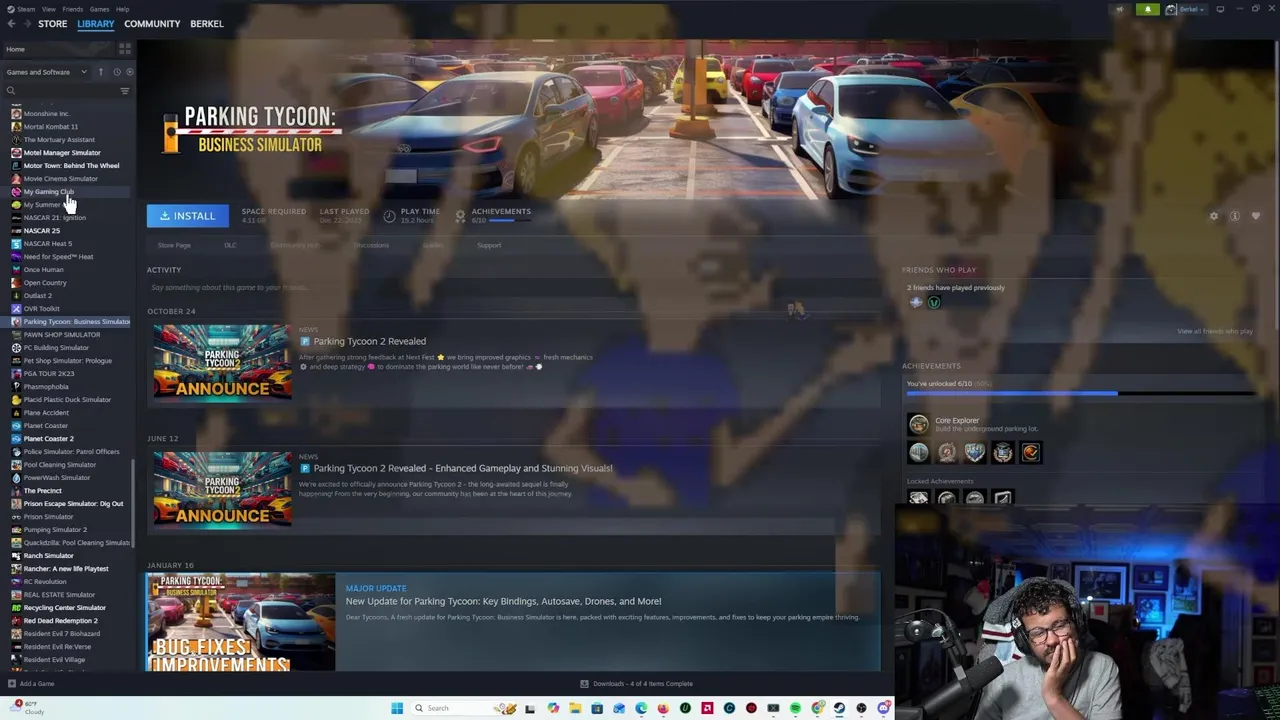Expand Games and Software dropdown
This screenshot has width=1280, height=720.
point(46,72)
